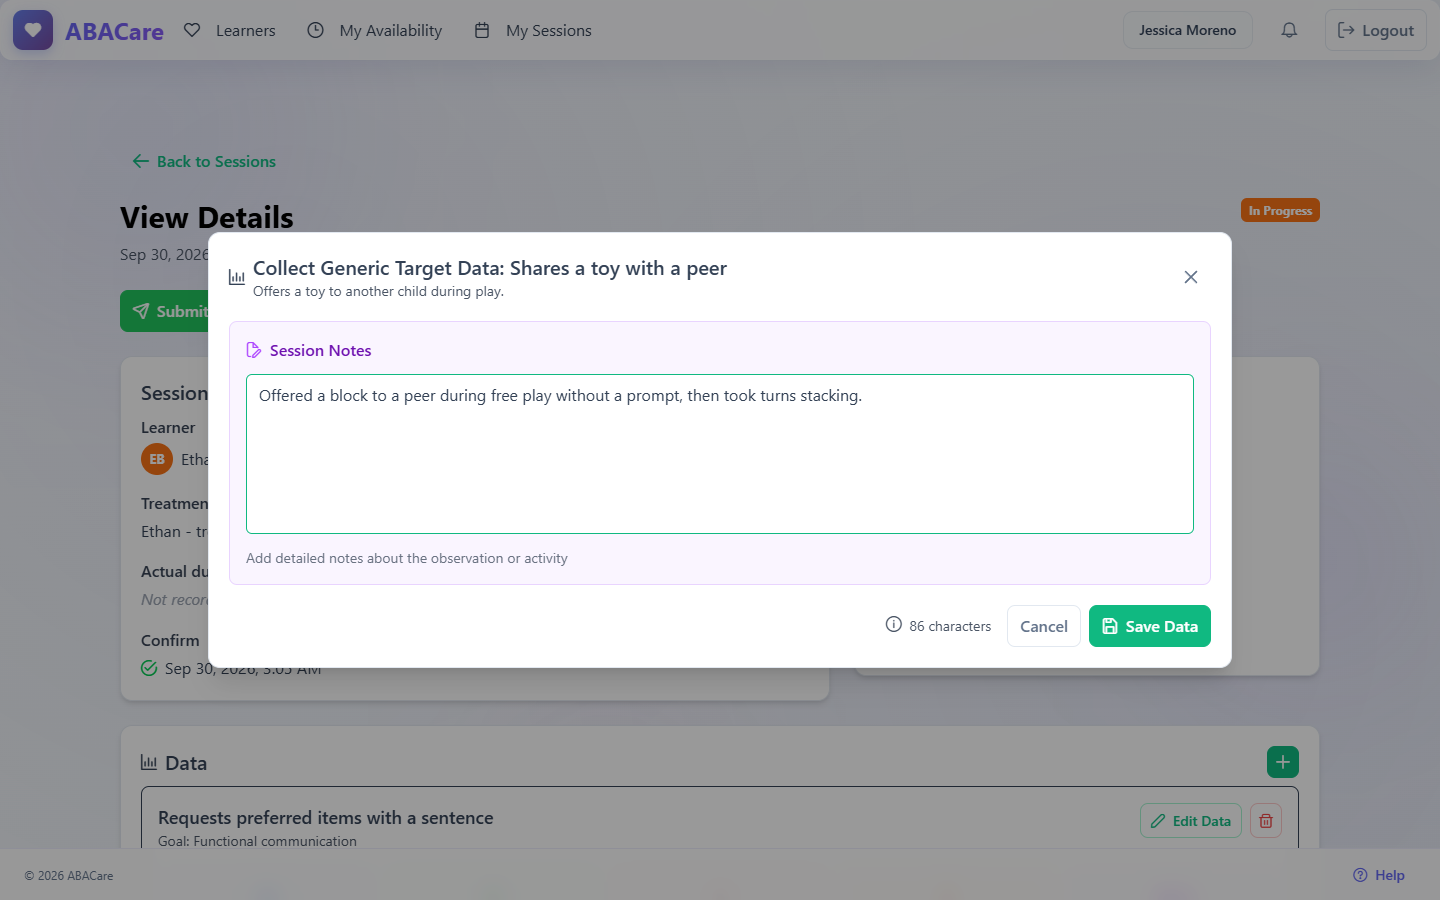The height and width of the screenshot is (900, 1440).
Task: Go to My Sessions
Action: [533, 30]
